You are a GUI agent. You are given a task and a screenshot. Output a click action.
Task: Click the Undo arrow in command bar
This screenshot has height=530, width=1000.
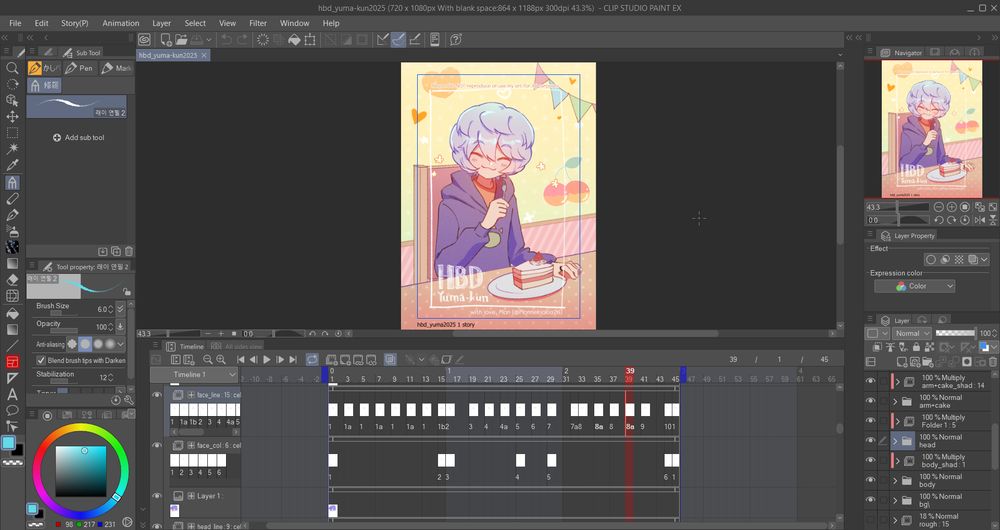[x=227, y=40]
